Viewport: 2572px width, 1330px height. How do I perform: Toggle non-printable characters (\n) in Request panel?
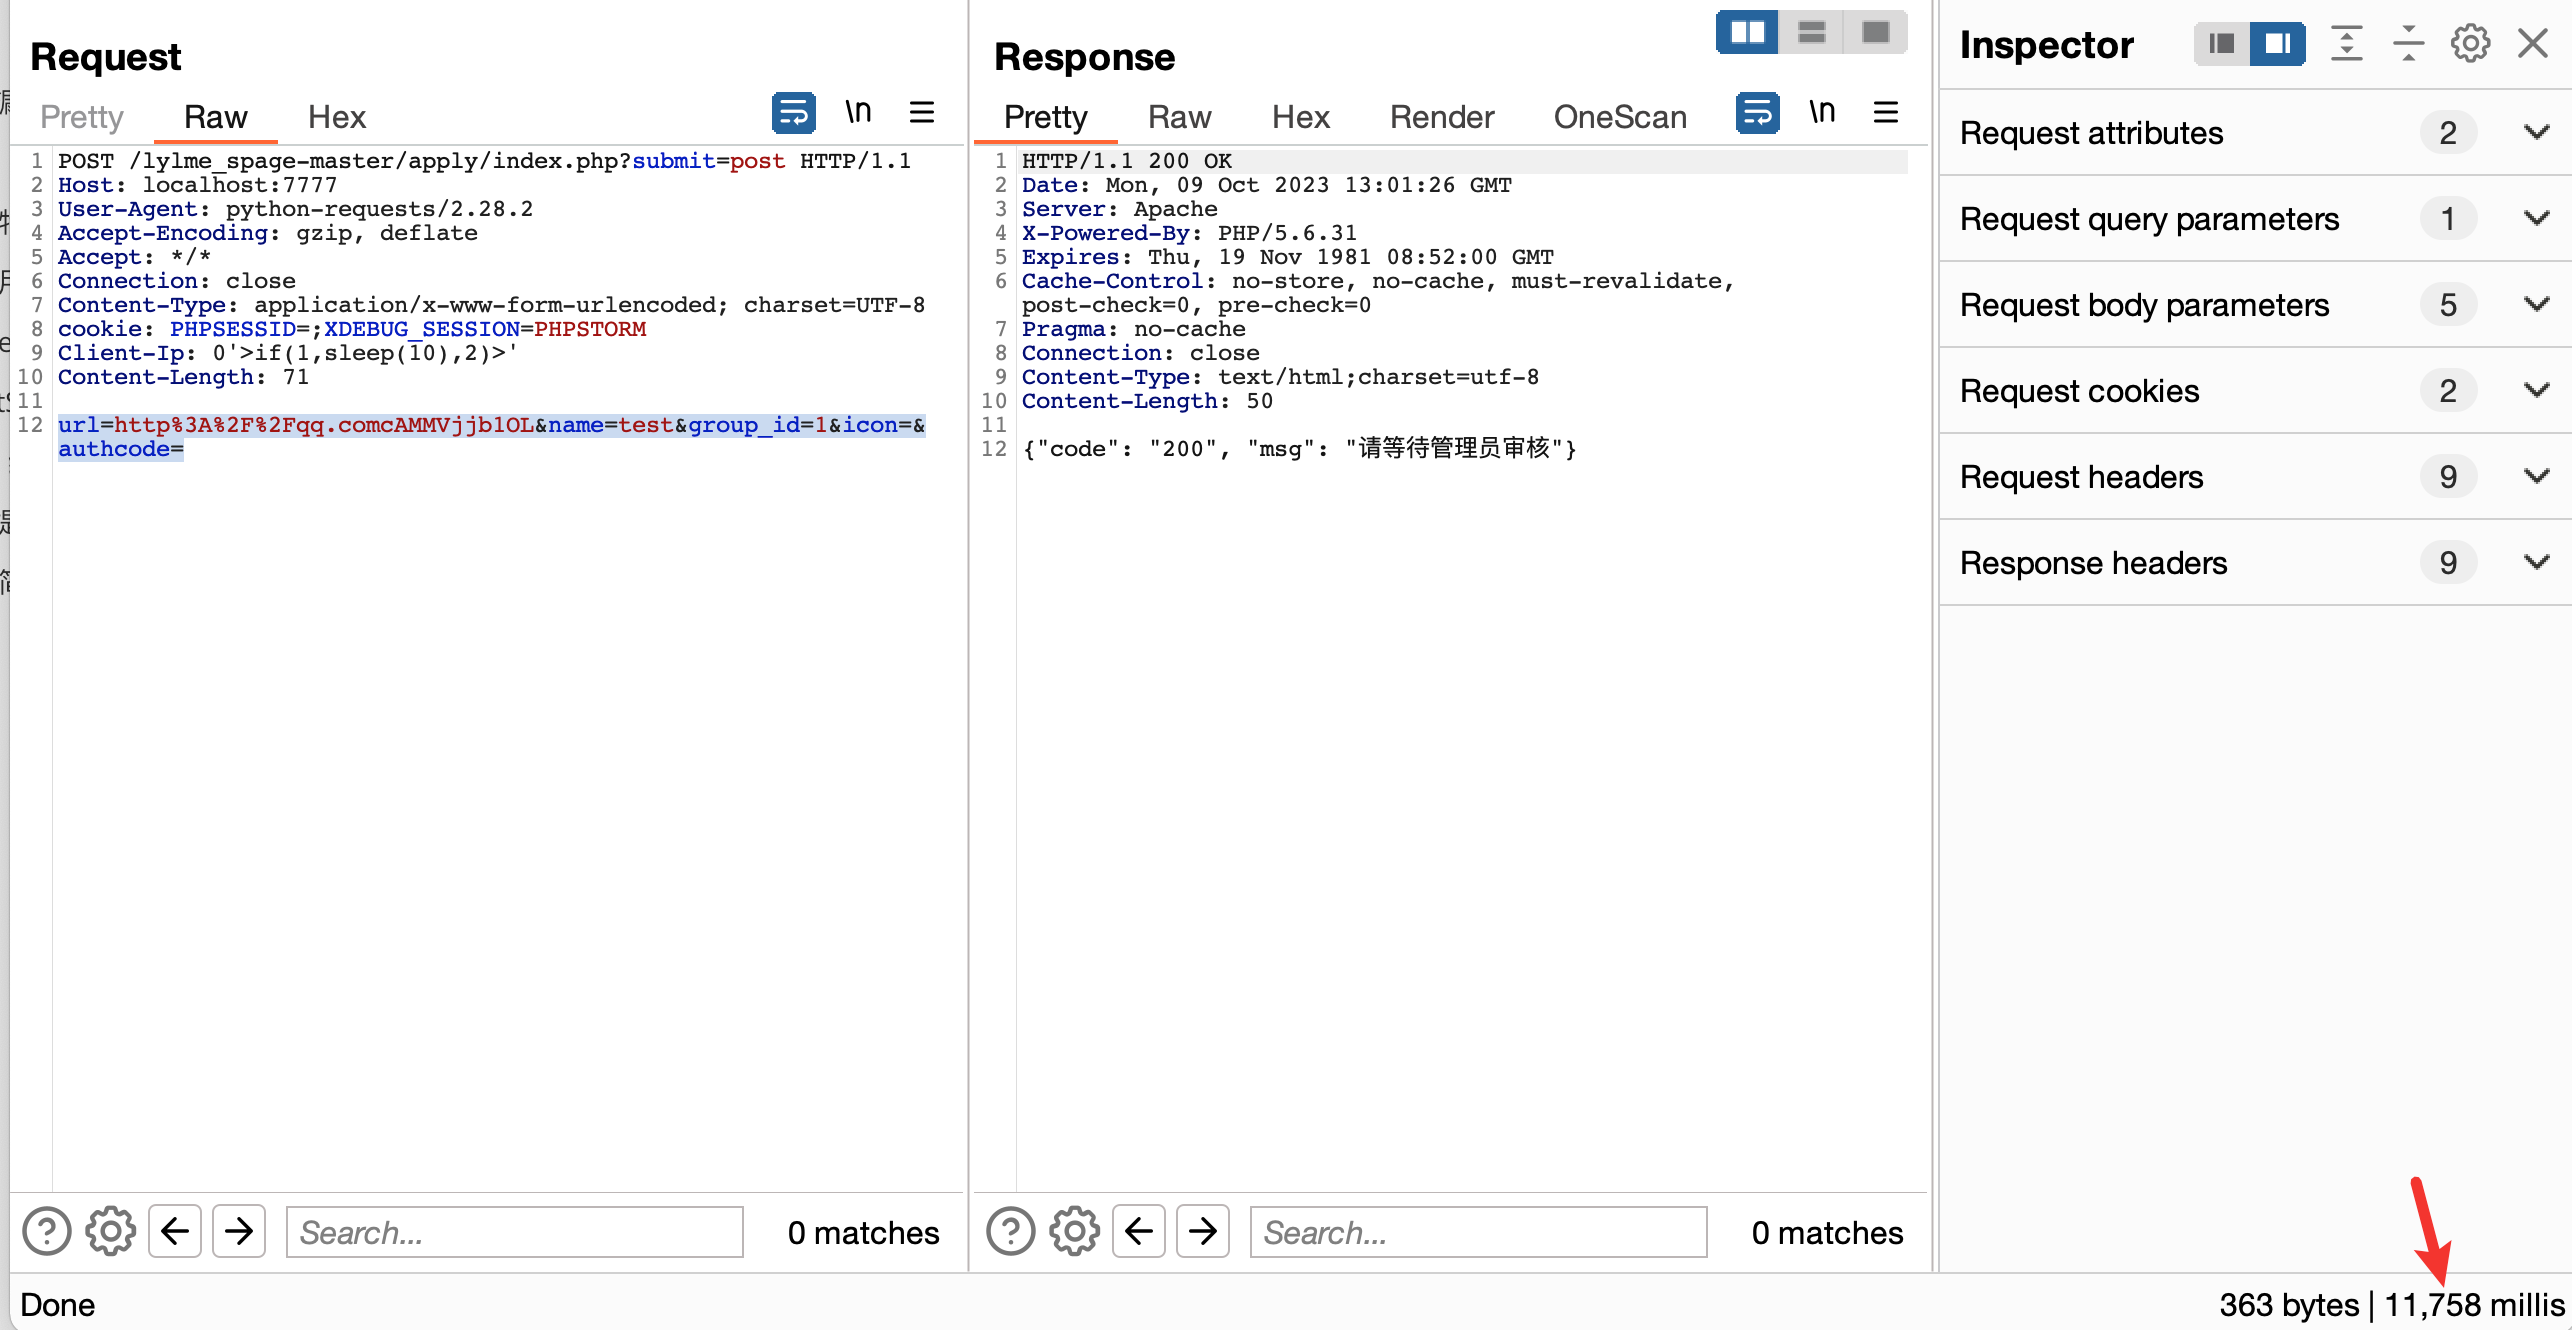click(857, 112)
